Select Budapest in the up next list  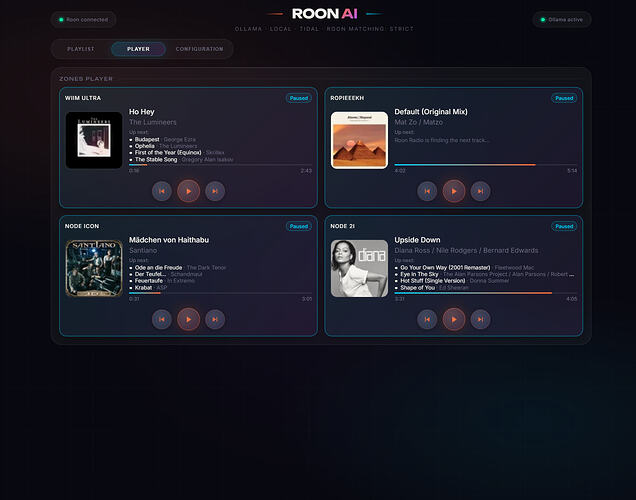[147, 139]
